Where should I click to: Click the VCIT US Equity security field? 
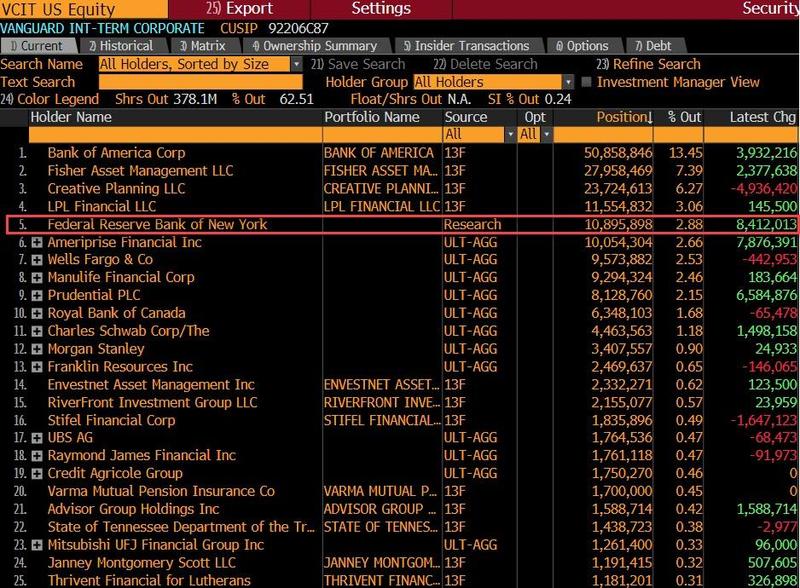coord(84,9)
